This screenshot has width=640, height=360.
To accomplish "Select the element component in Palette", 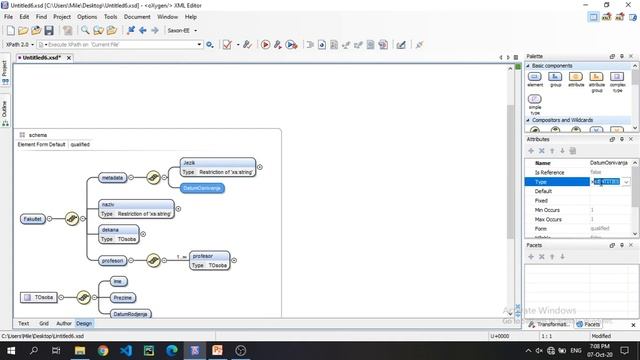I will click(535, 79).
